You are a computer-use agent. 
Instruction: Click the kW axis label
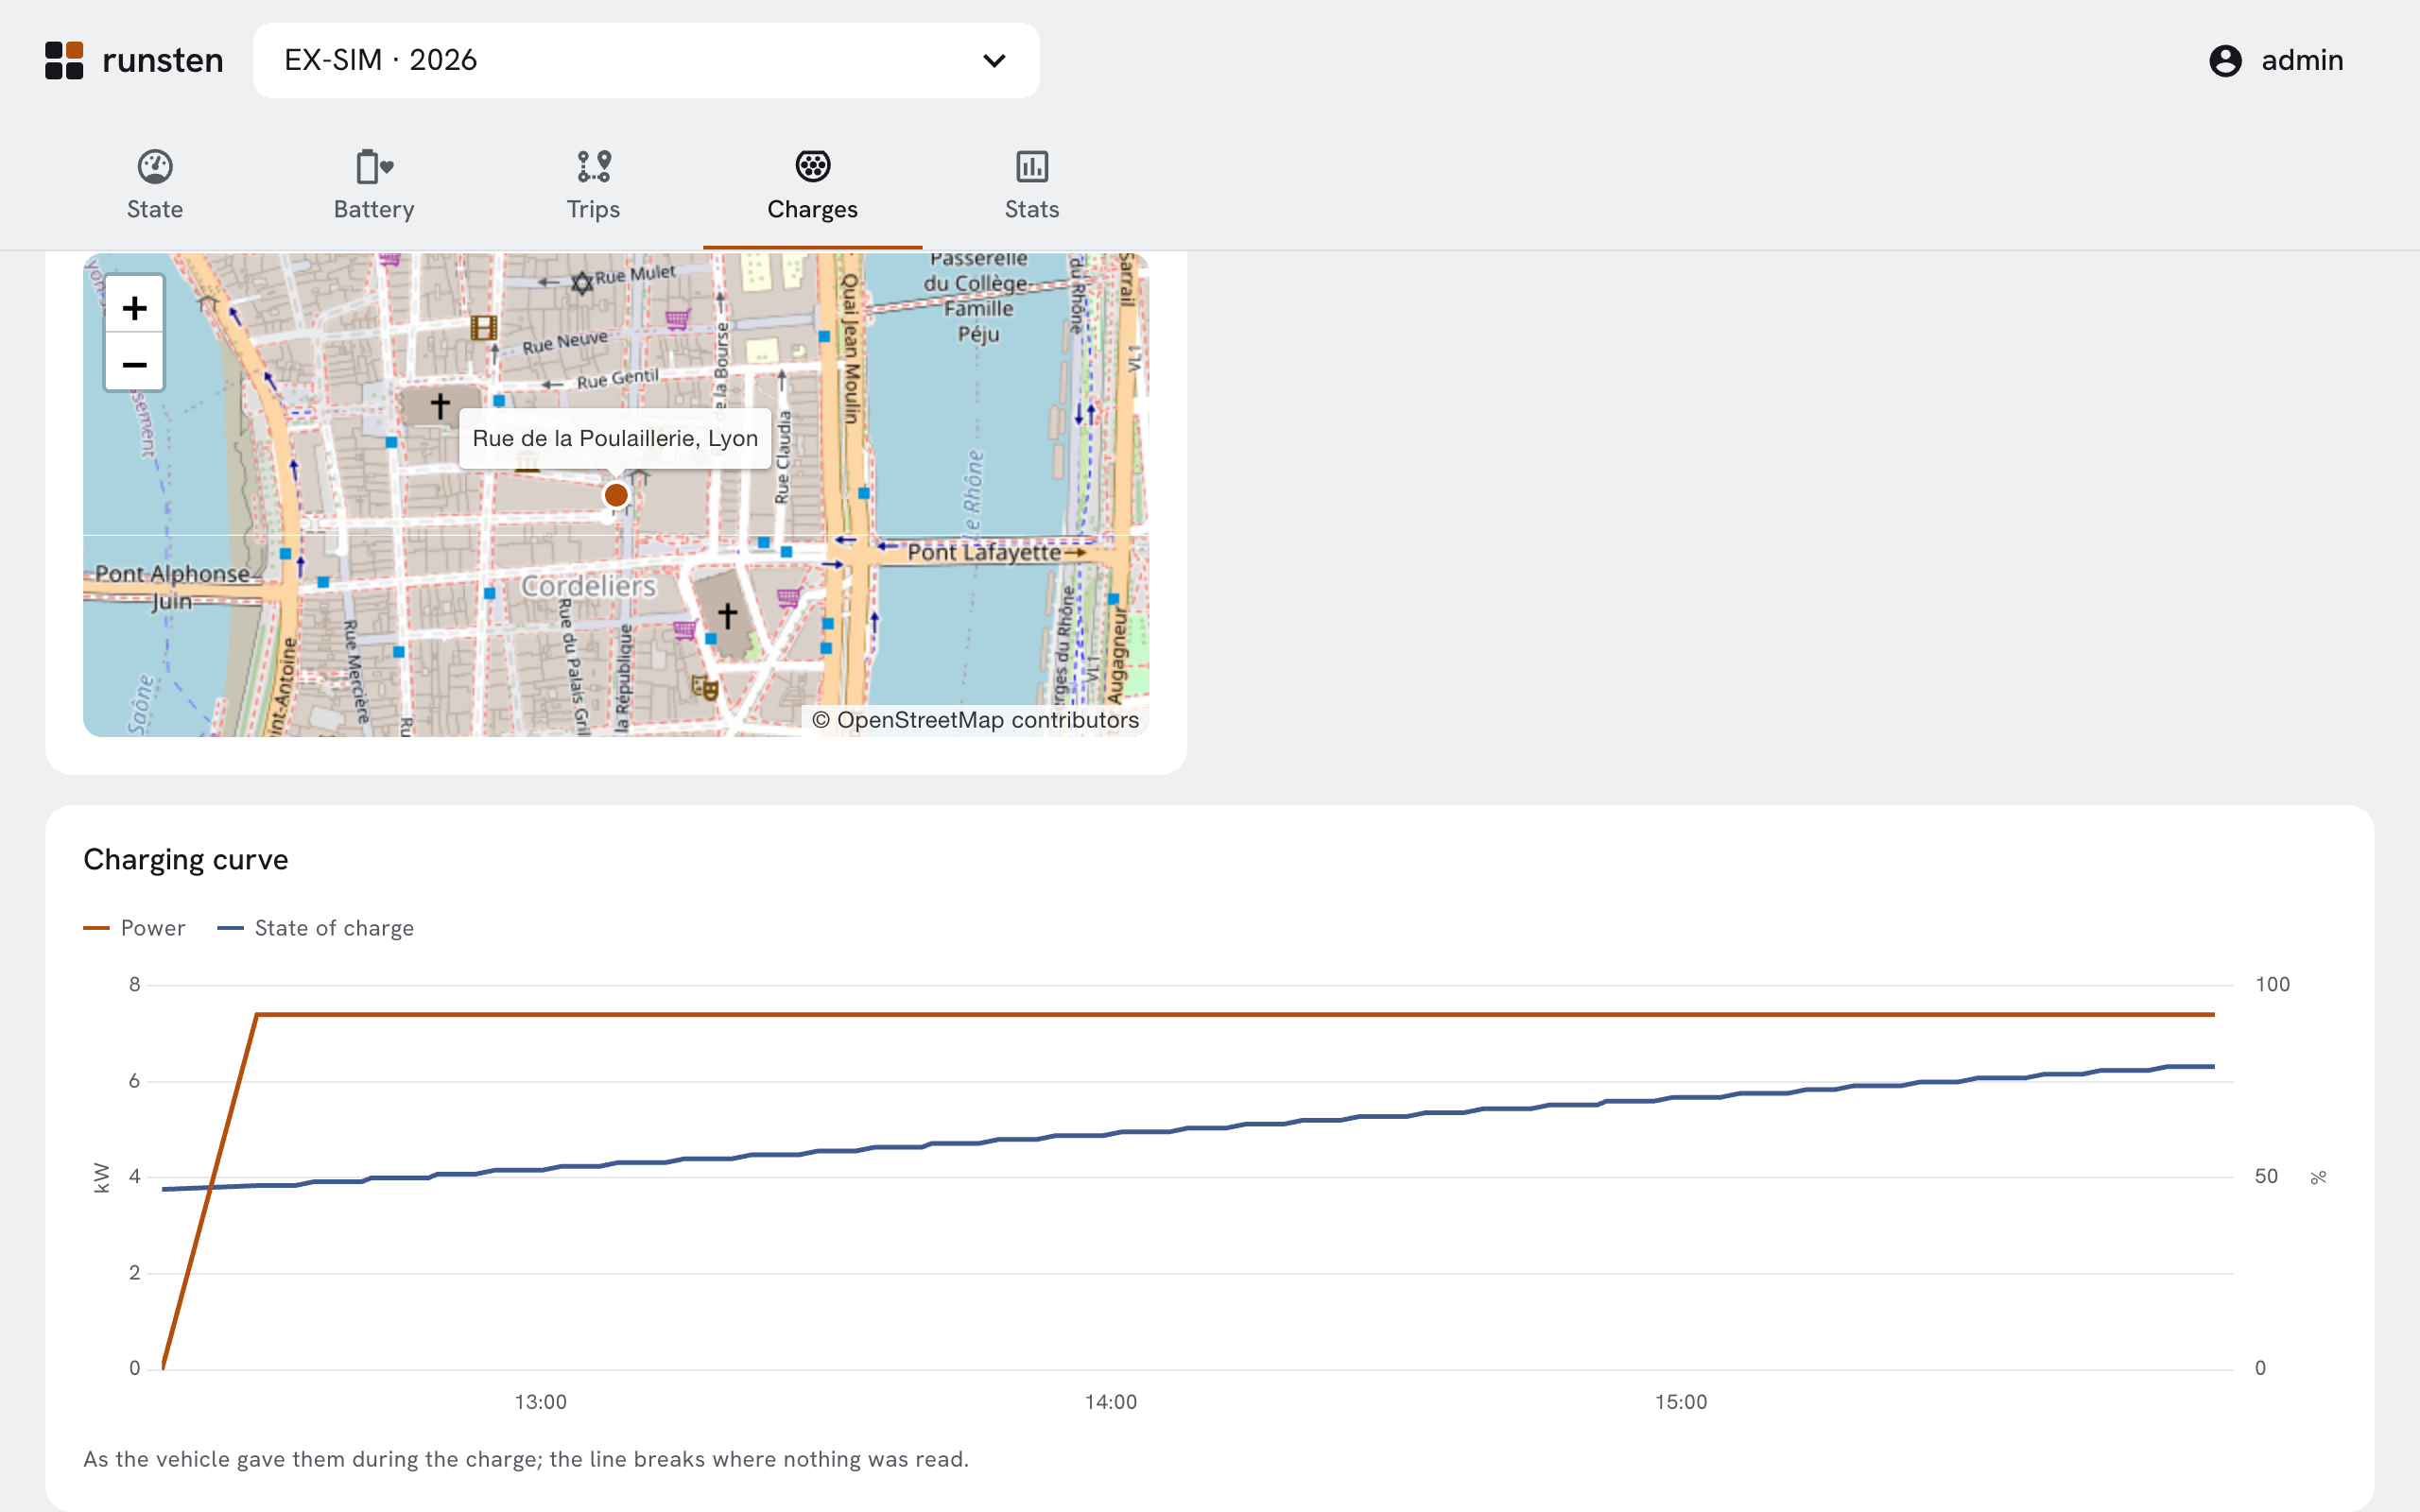coord(101,1177)
